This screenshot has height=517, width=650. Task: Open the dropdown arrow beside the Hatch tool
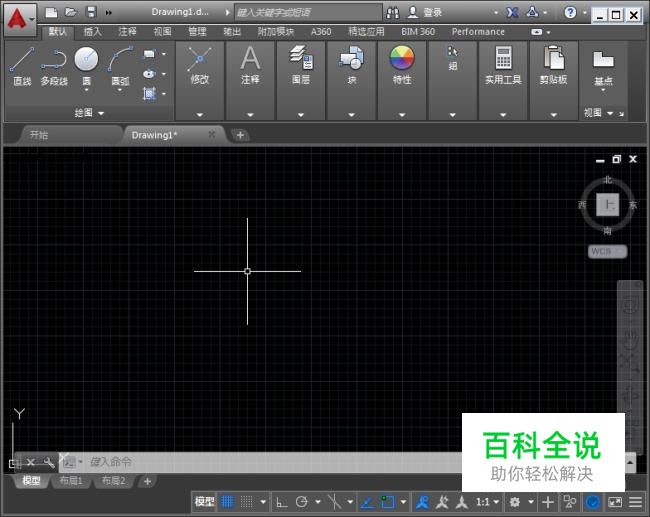tap(164, 94)
